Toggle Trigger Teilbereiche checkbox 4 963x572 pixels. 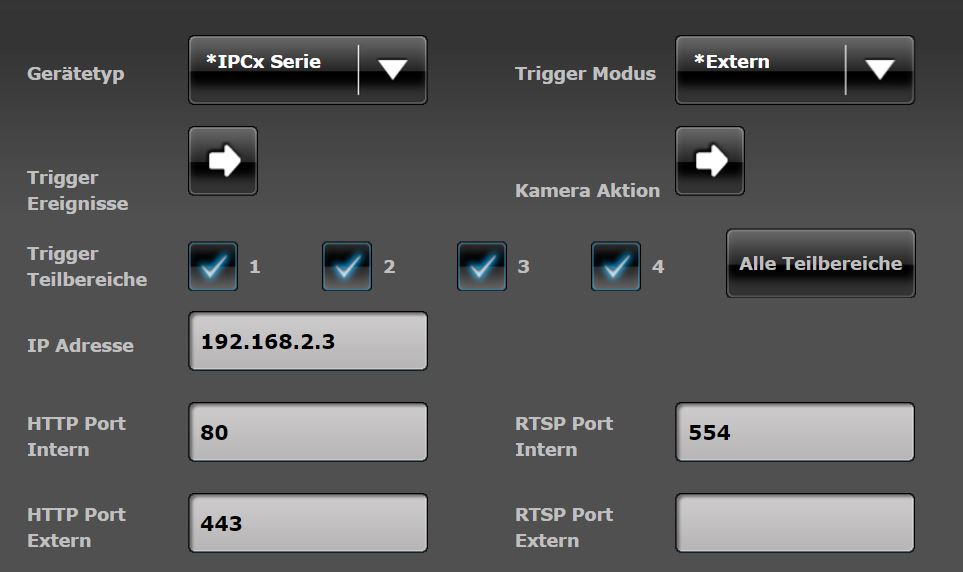click(616, 266)
